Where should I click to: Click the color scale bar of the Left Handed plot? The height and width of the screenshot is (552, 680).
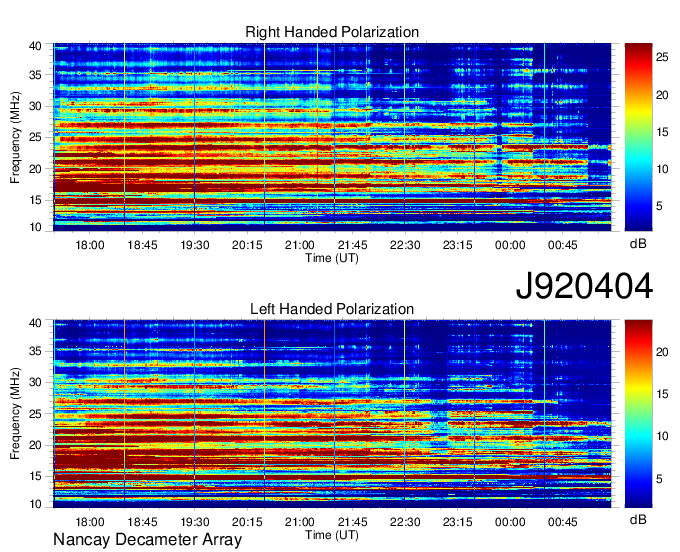(638, 414)
